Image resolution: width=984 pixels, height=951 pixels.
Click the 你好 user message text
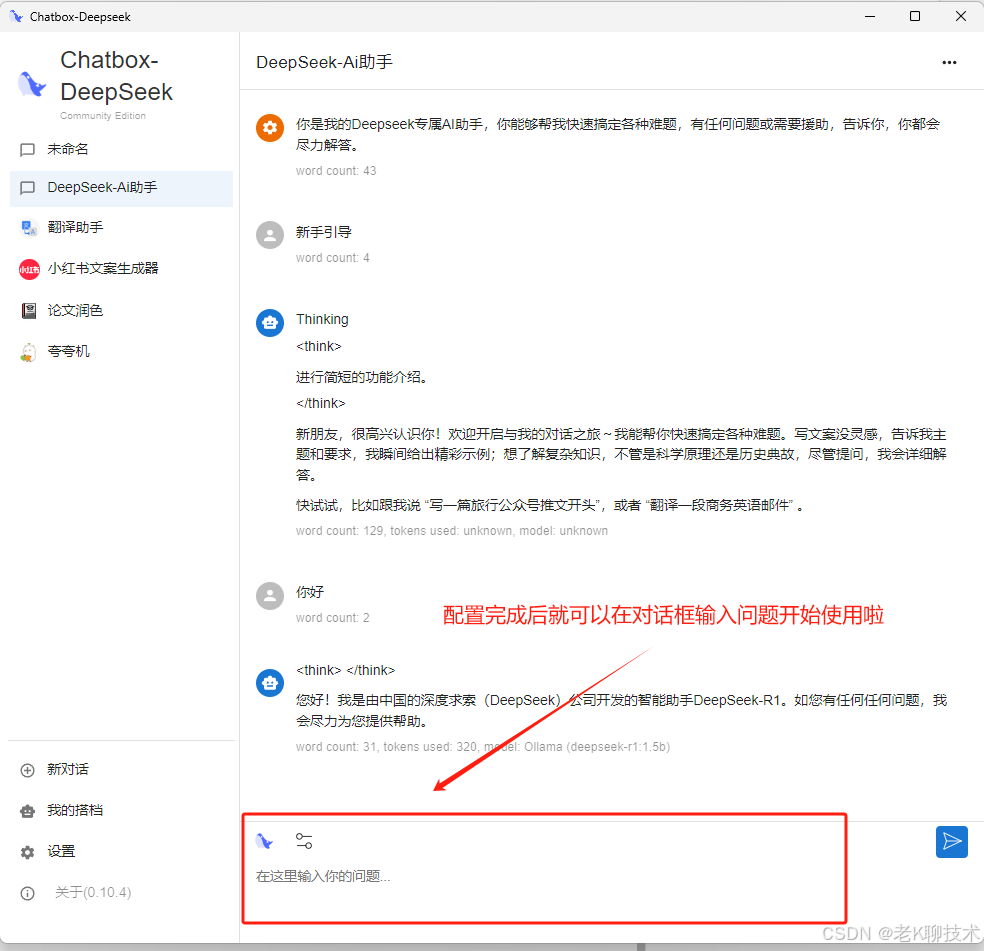tap(310, 592)
